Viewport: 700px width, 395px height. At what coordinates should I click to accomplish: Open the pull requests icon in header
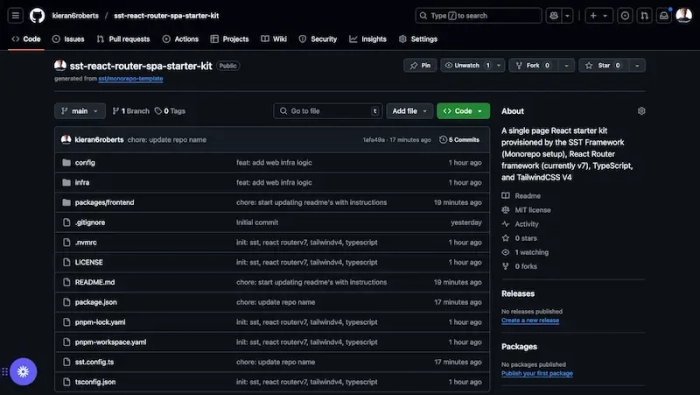pos(644,16)
